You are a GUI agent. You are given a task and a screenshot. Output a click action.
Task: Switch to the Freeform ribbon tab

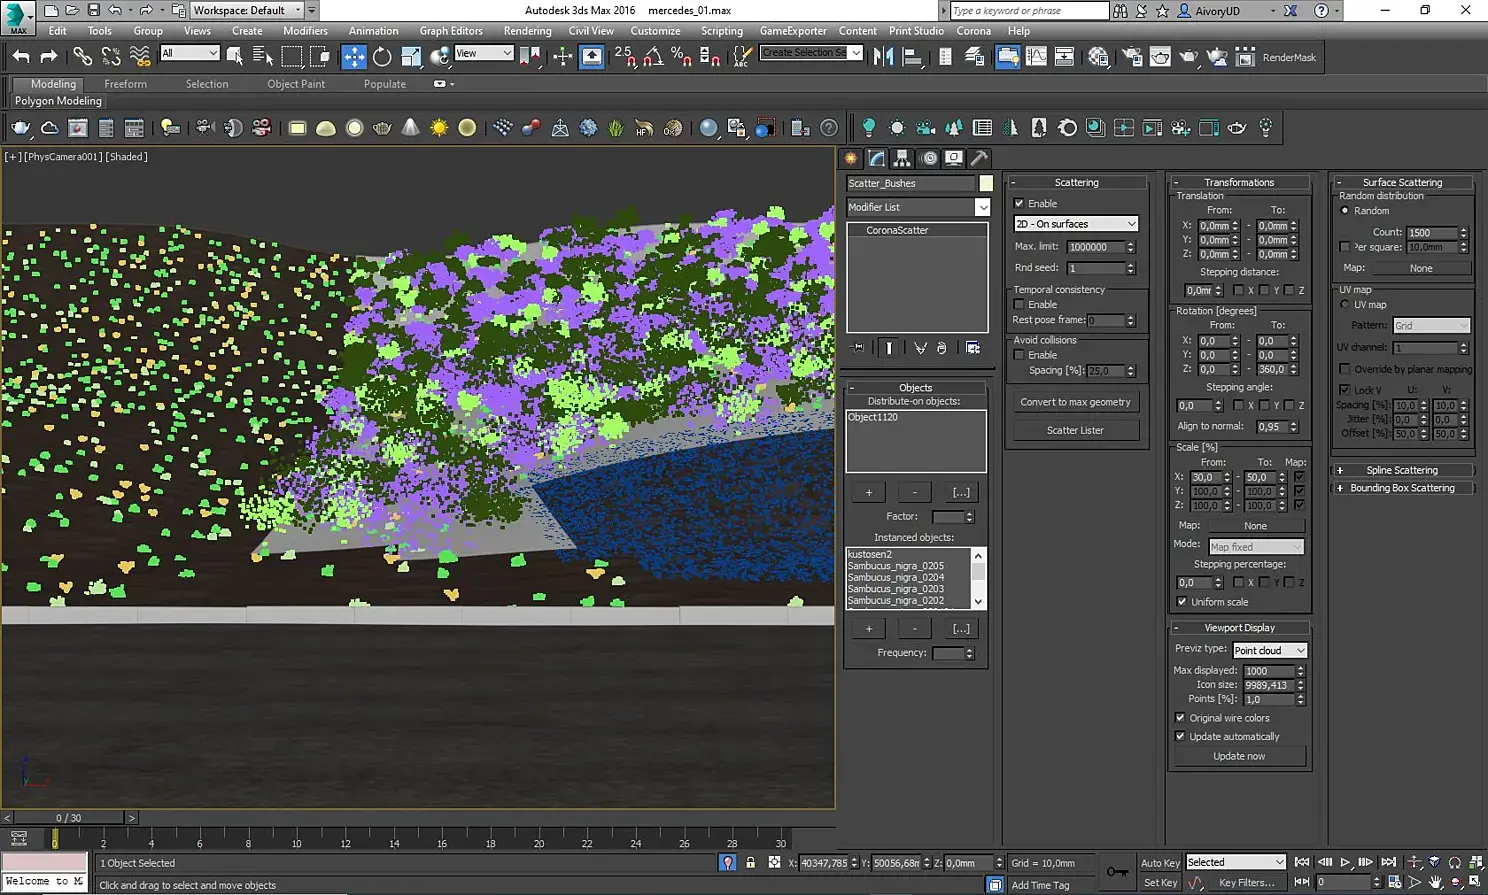pos(125,84)
